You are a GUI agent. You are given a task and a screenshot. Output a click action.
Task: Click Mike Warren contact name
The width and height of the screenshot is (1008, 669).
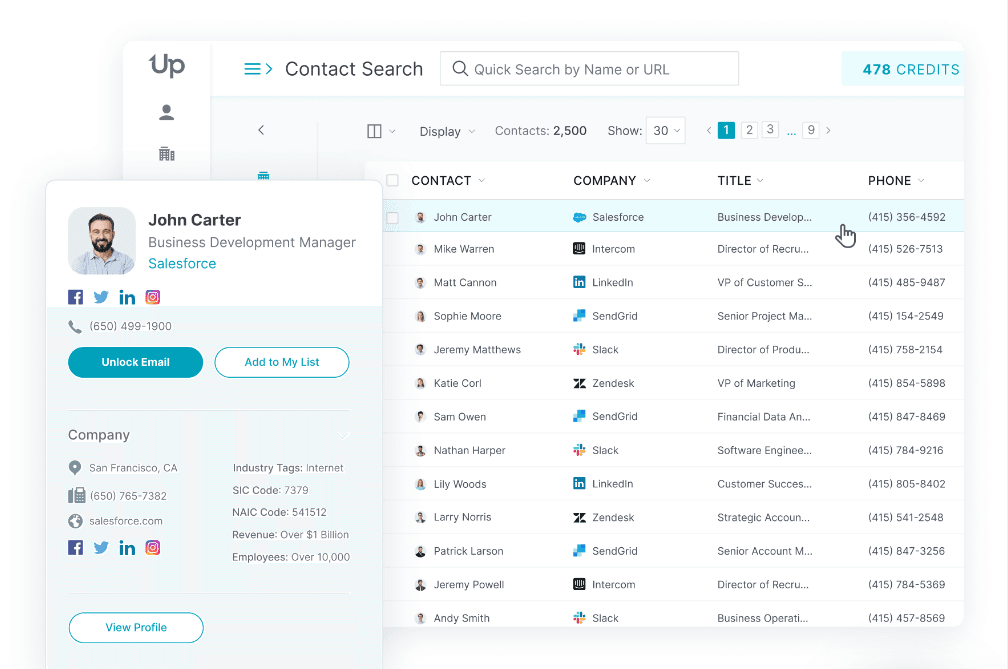click(x=464, y=249)
